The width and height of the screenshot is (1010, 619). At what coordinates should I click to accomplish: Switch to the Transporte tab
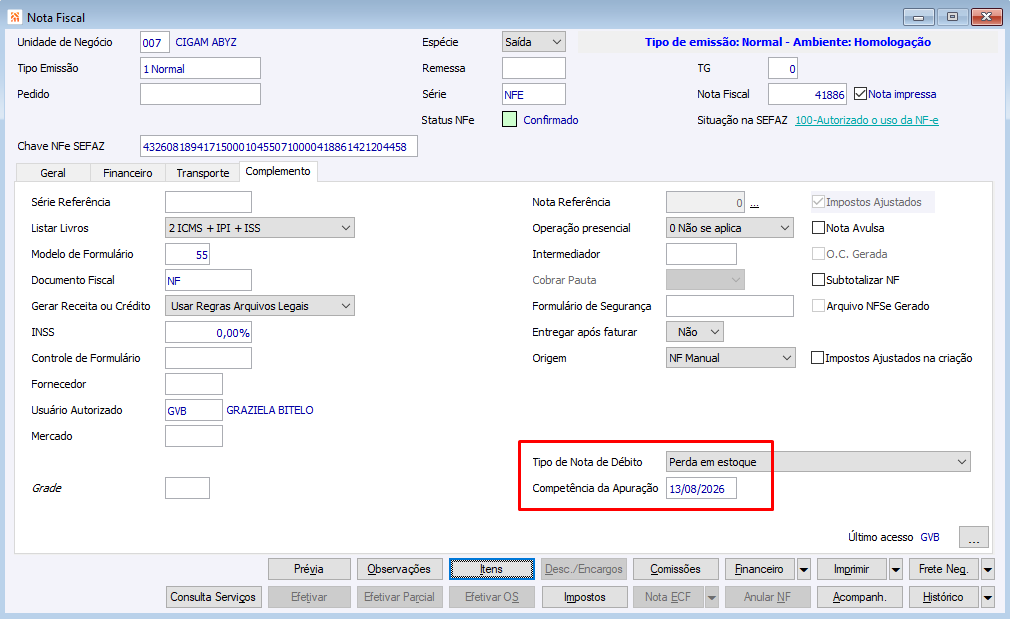(203, 173)
